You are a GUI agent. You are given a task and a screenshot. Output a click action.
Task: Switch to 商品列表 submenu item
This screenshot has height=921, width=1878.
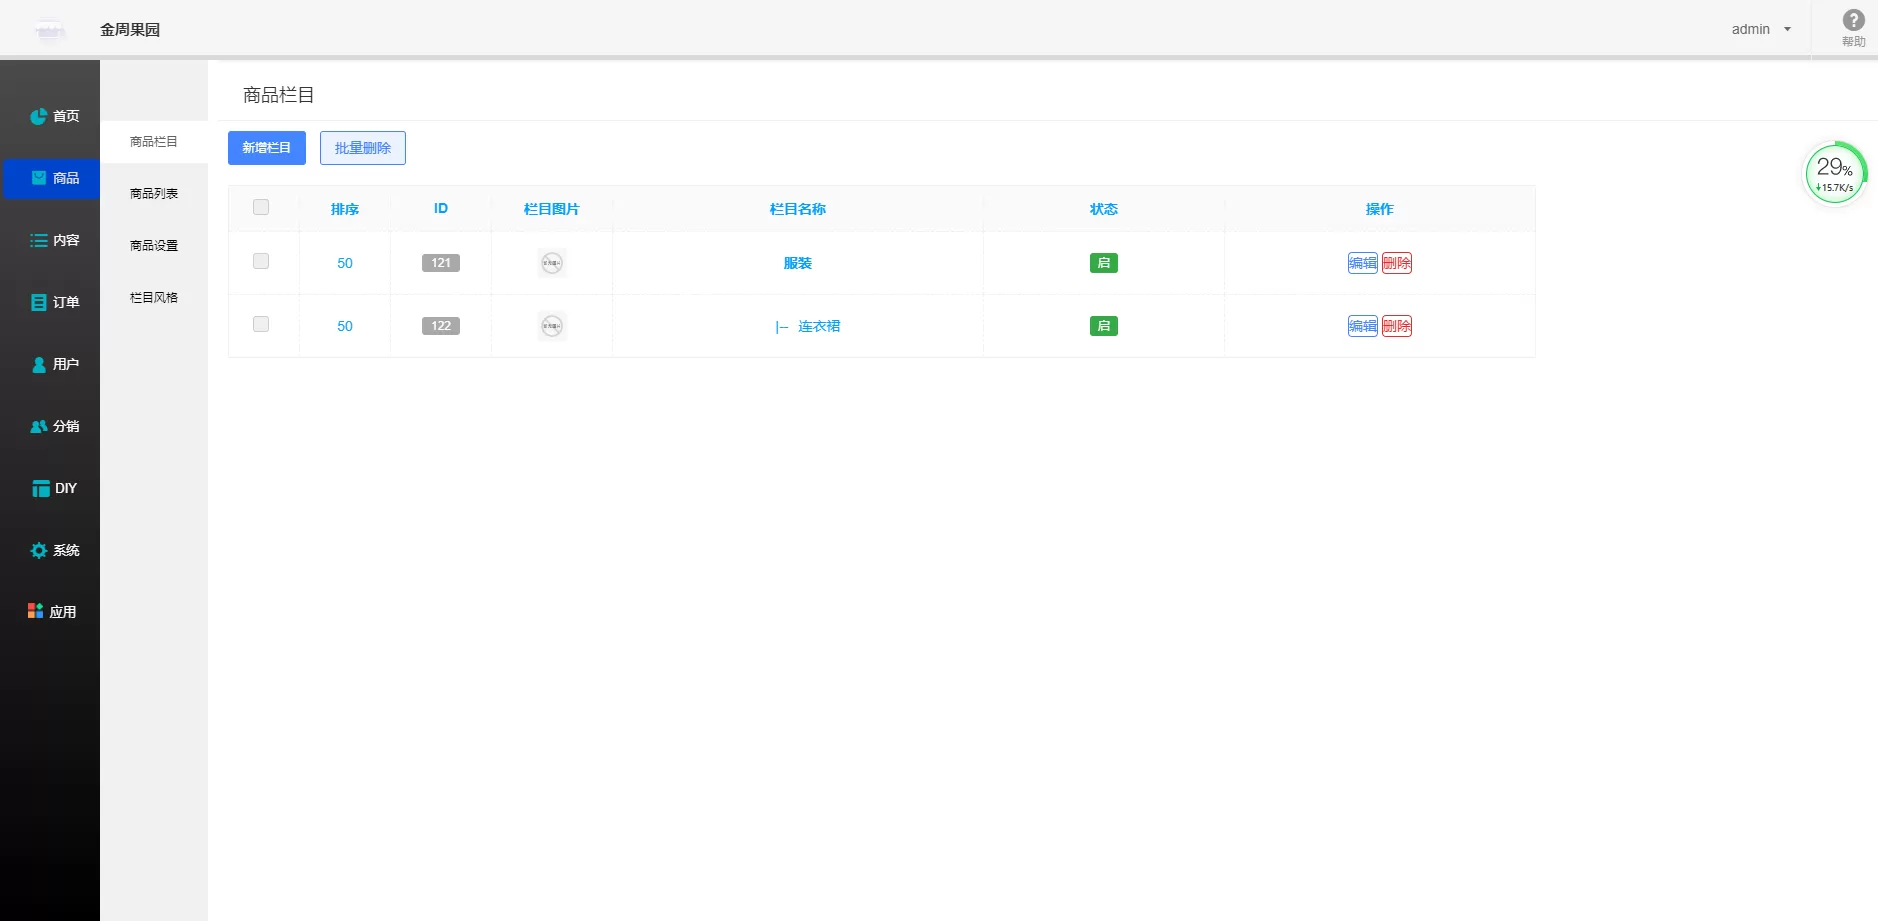point(154,194)
